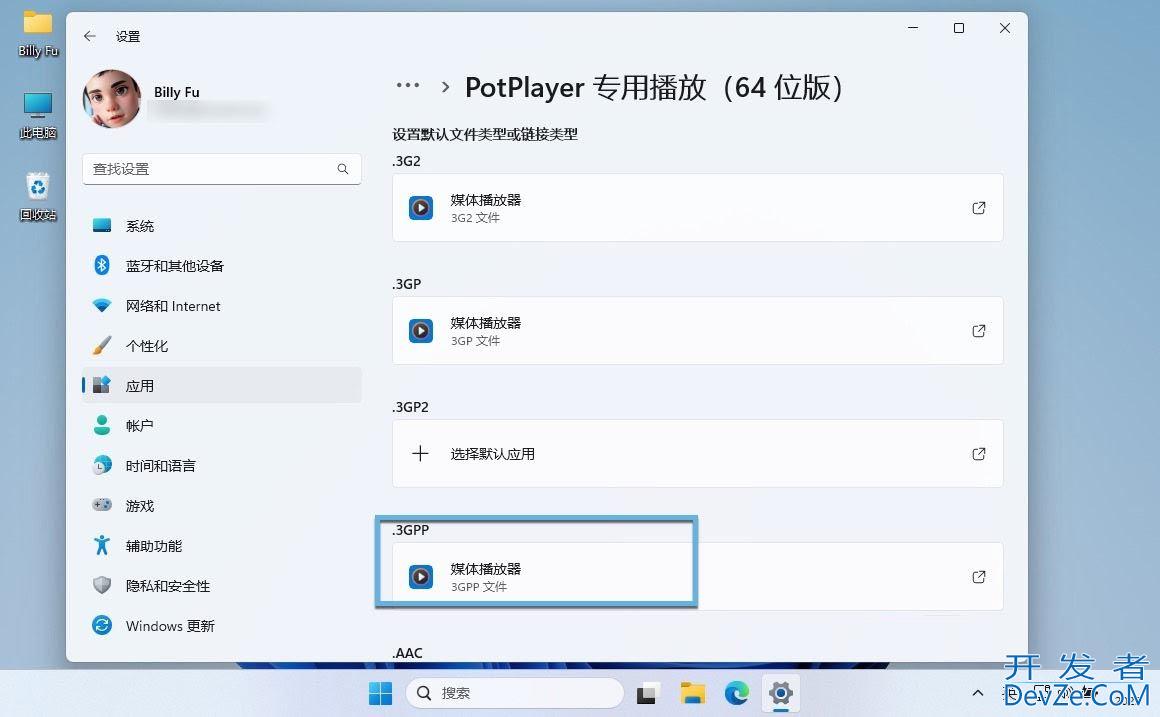Open File Explorer from the taskbar
Image resolution: width=1160 pixels, height=717 pixels.
tap(692, 693)
